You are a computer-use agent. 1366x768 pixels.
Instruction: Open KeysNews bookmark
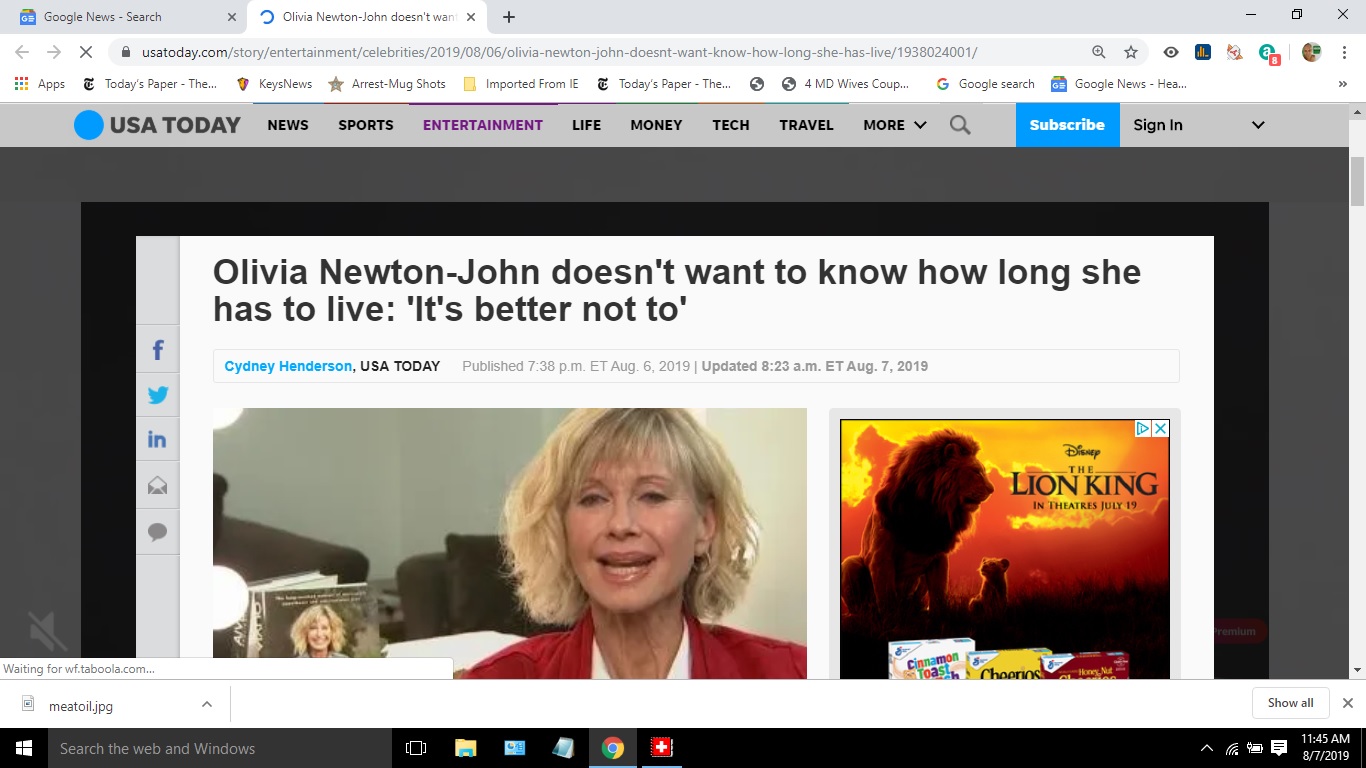pos(274,84)
